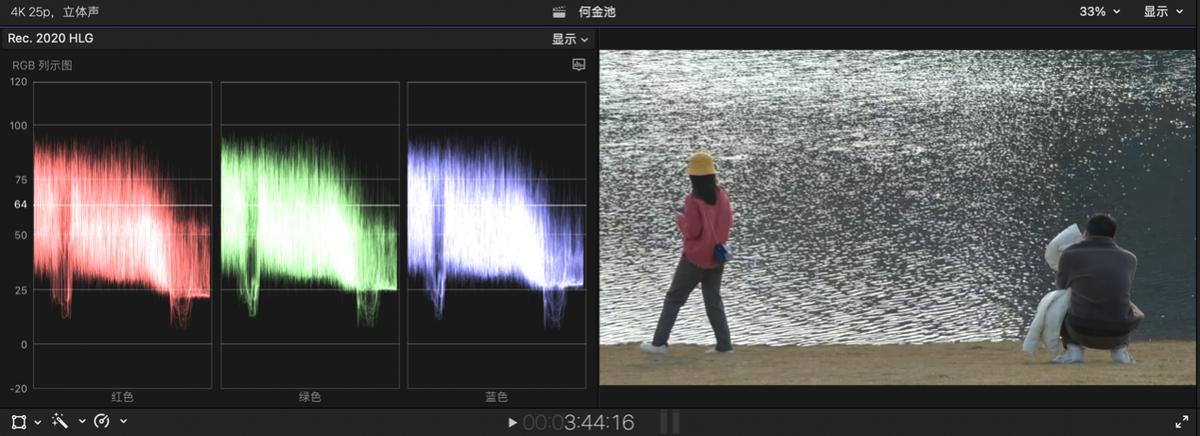The height and width of the screenshot is (436, 1200).
Task: Click the retime speedometer icon
Action: pyautogui.click(x=101, y=422)
